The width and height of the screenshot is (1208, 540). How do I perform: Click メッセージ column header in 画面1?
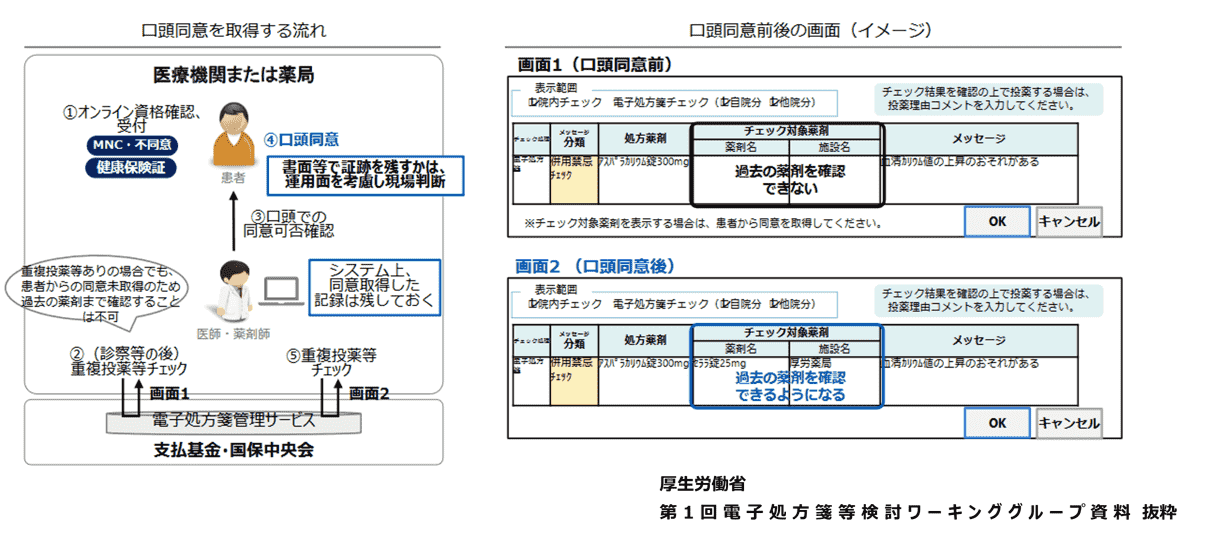click(979, 139)
